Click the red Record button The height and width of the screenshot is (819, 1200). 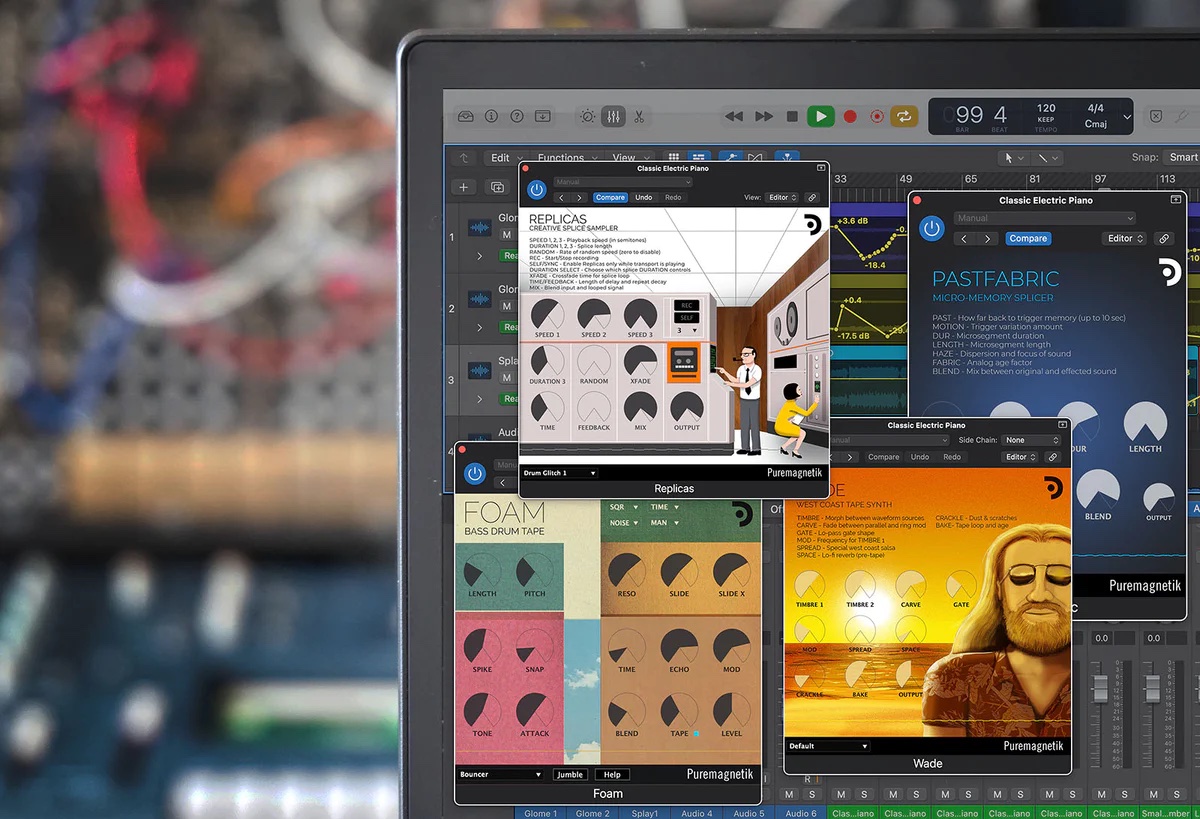coord(850,116)
